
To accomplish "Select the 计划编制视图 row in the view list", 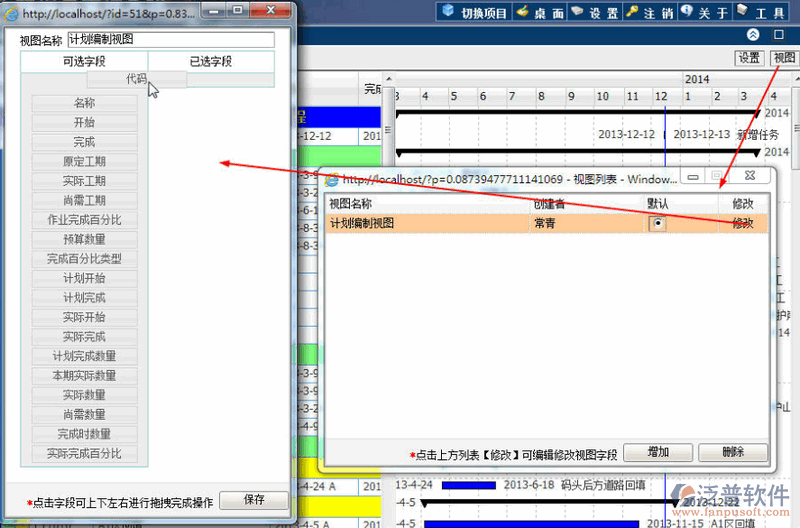I will point(546,223).
